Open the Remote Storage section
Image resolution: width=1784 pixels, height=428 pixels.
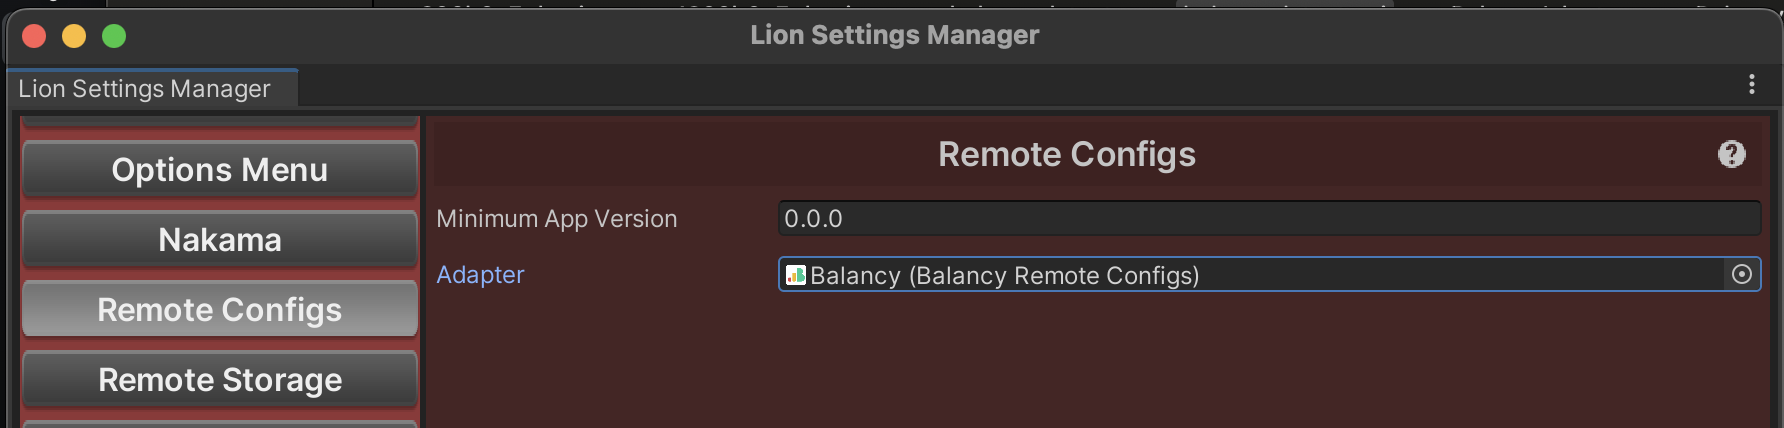pos(219,380)
